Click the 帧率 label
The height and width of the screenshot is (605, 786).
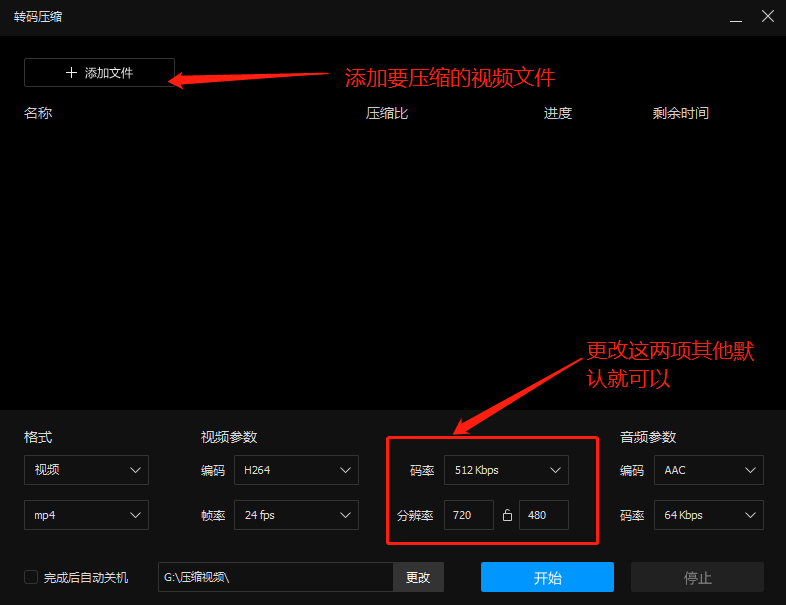213,515
